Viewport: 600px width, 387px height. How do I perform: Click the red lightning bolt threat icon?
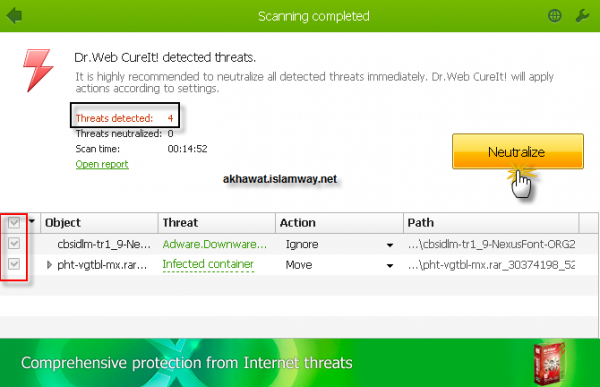(38, 70)
